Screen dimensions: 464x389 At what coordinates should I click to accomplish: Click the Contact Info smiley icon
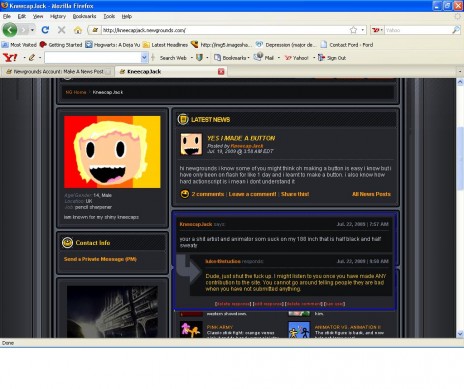[67, 243]
